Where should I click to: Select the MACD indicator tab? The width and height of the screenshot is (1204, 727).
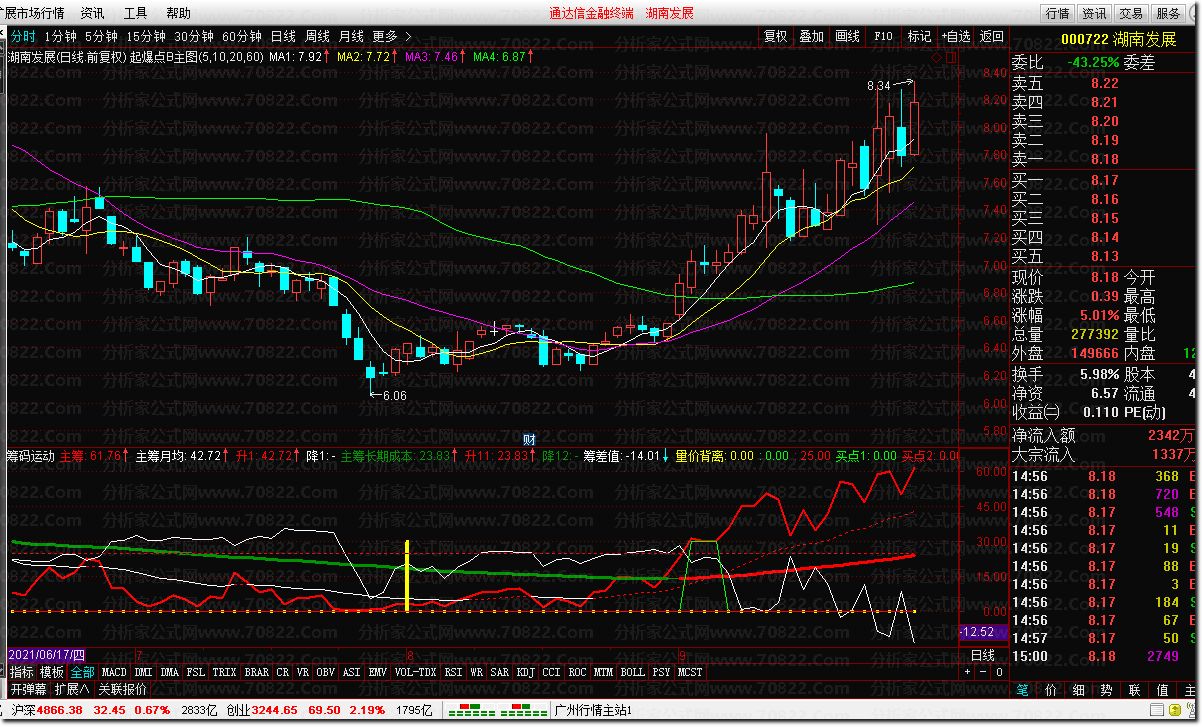click(114, 672)
